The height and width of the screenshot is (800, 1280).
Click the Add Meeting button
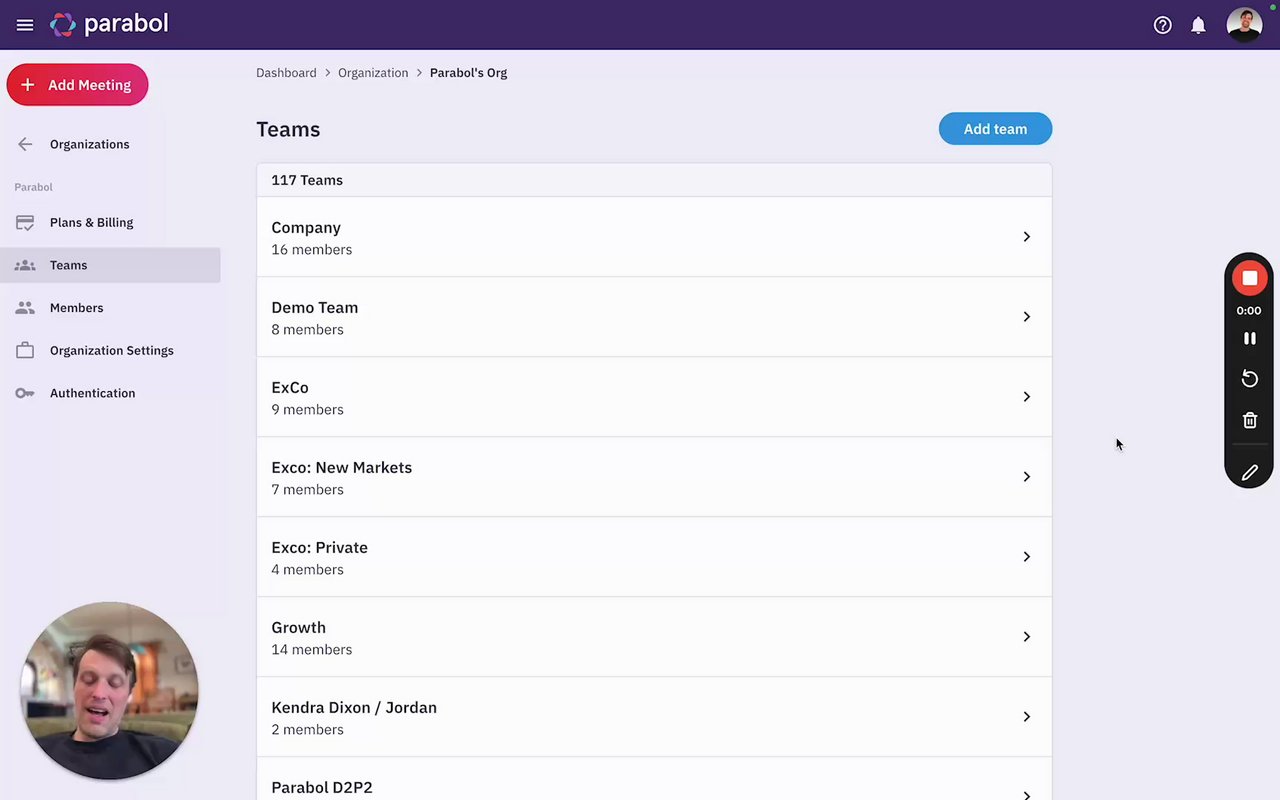[77, 85]
